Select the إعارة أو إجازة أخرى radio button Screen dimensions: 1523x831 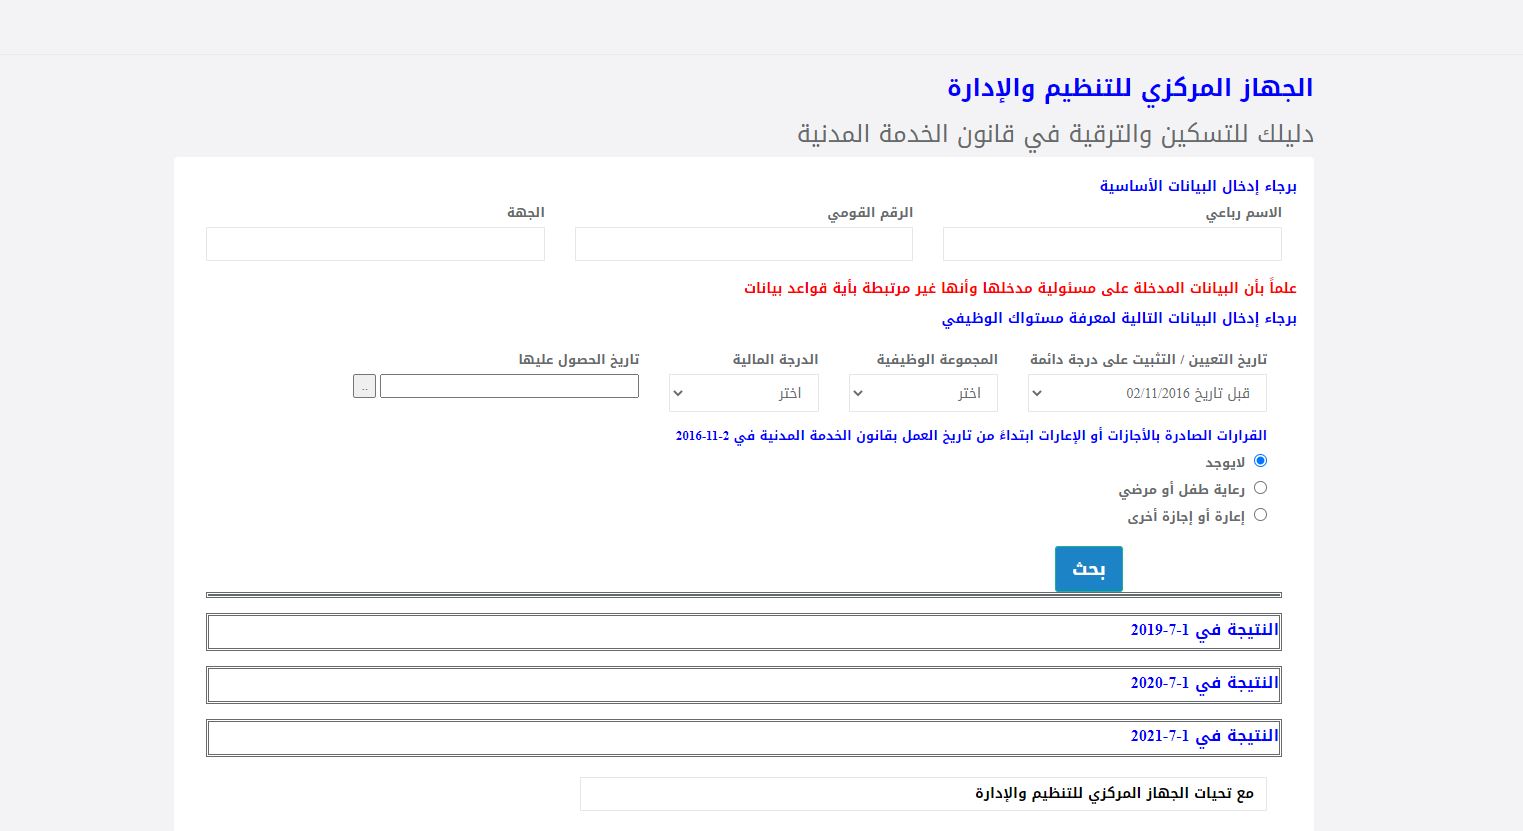(1260, 515)
